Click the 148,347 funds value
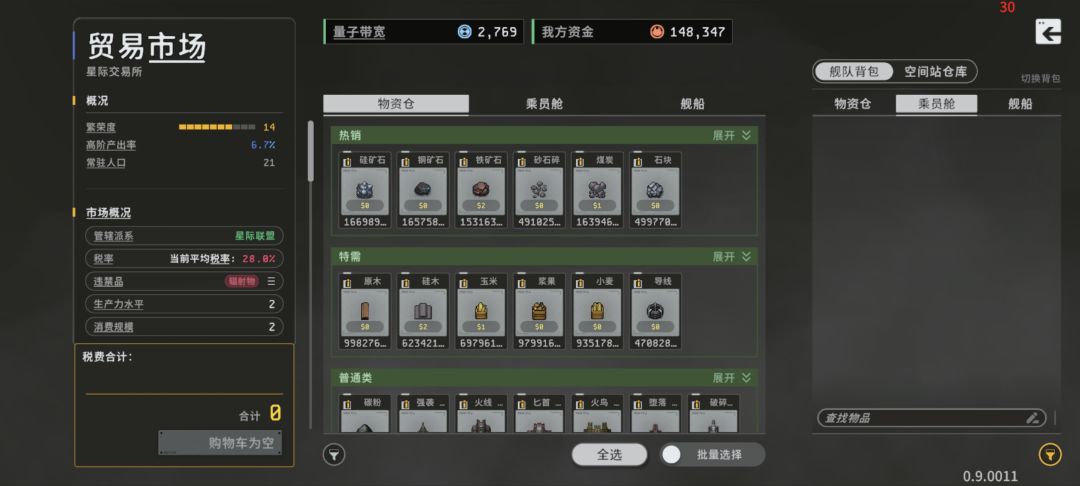 696,32
